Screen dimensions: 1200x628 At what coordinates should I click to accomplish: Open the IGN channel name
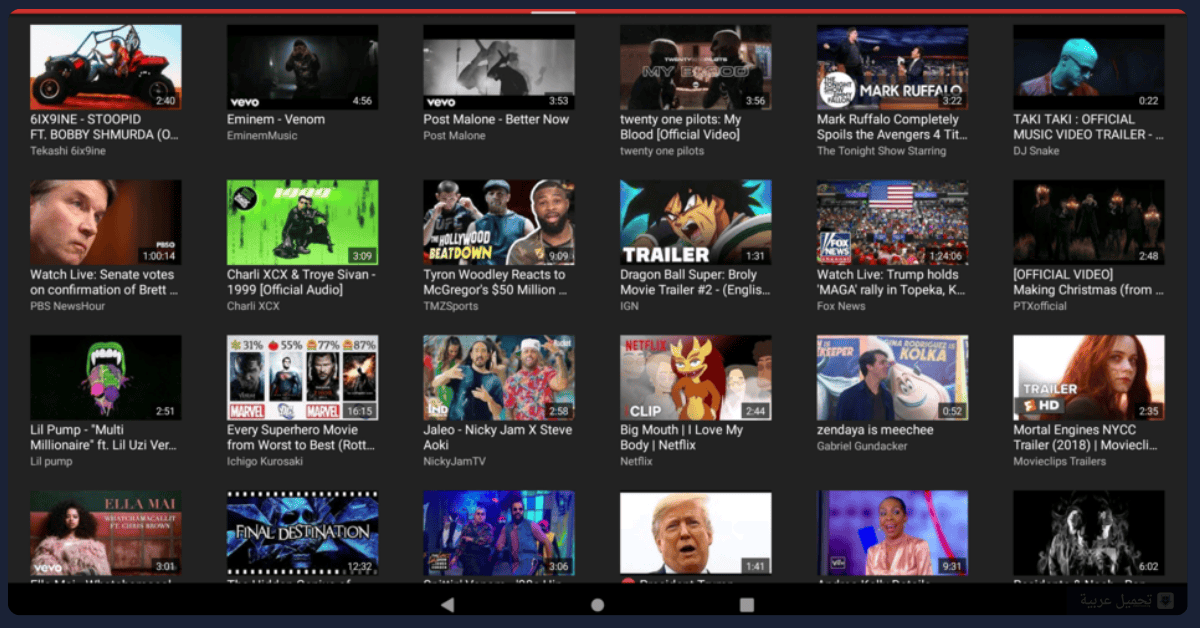coord(630,306)
